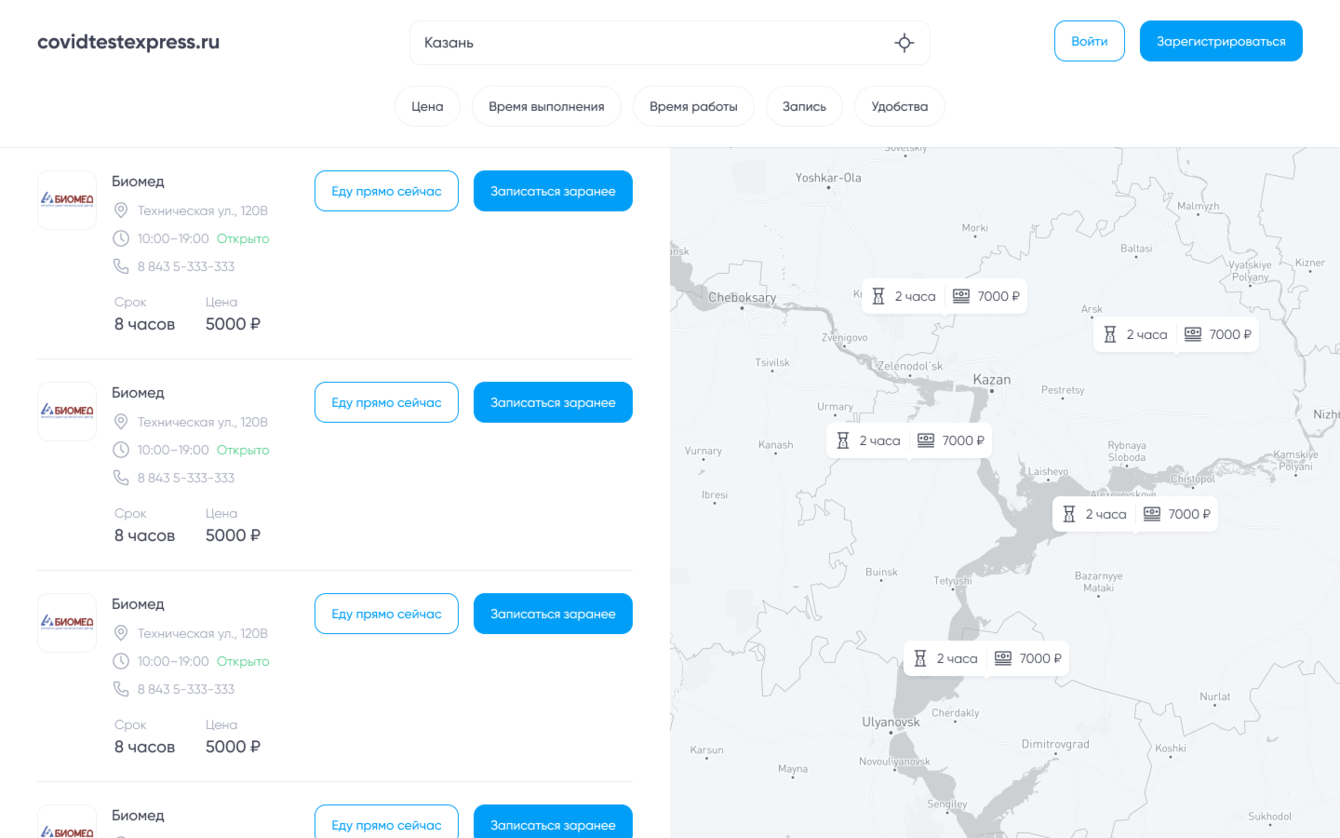1340x838 pixels.
Task: Tap the clock icon in third Биомед listing
Action: pos(121,660)
